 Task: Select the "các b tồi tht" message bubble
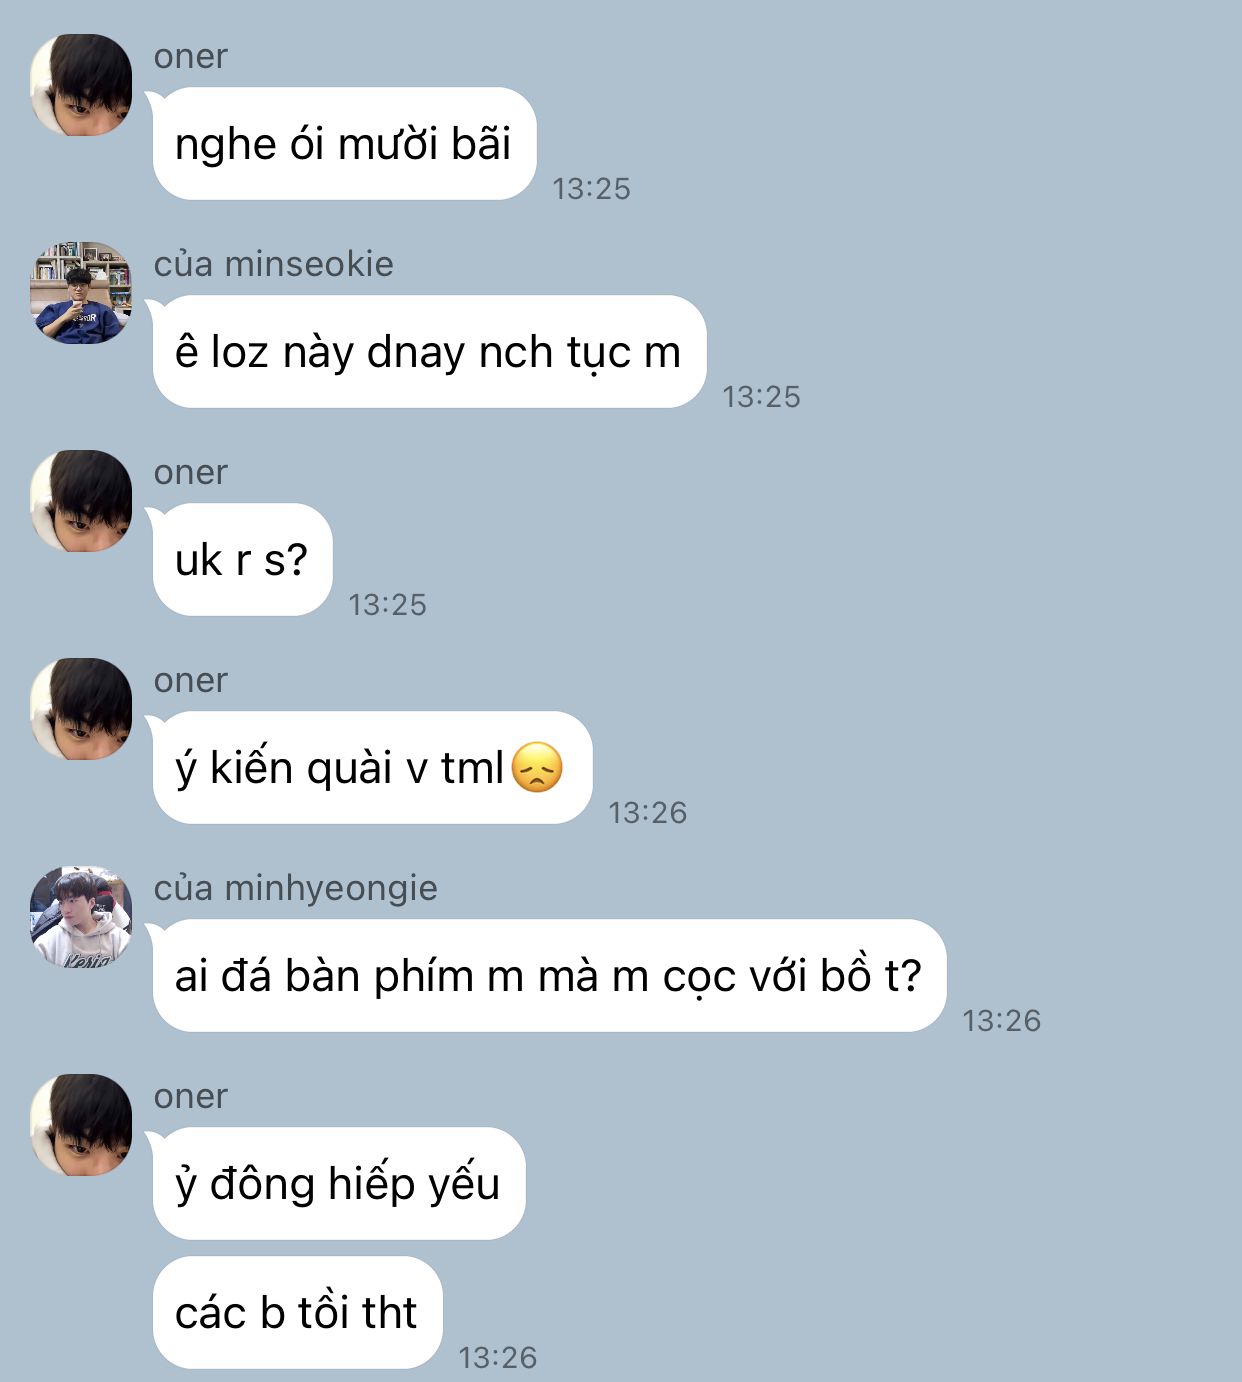(297, 1313)
